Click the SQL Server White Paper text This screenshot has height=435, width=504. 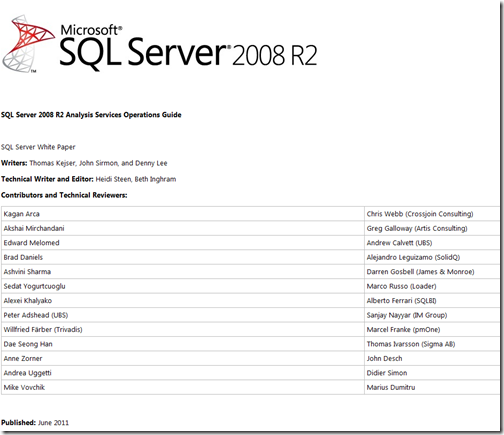38,147
